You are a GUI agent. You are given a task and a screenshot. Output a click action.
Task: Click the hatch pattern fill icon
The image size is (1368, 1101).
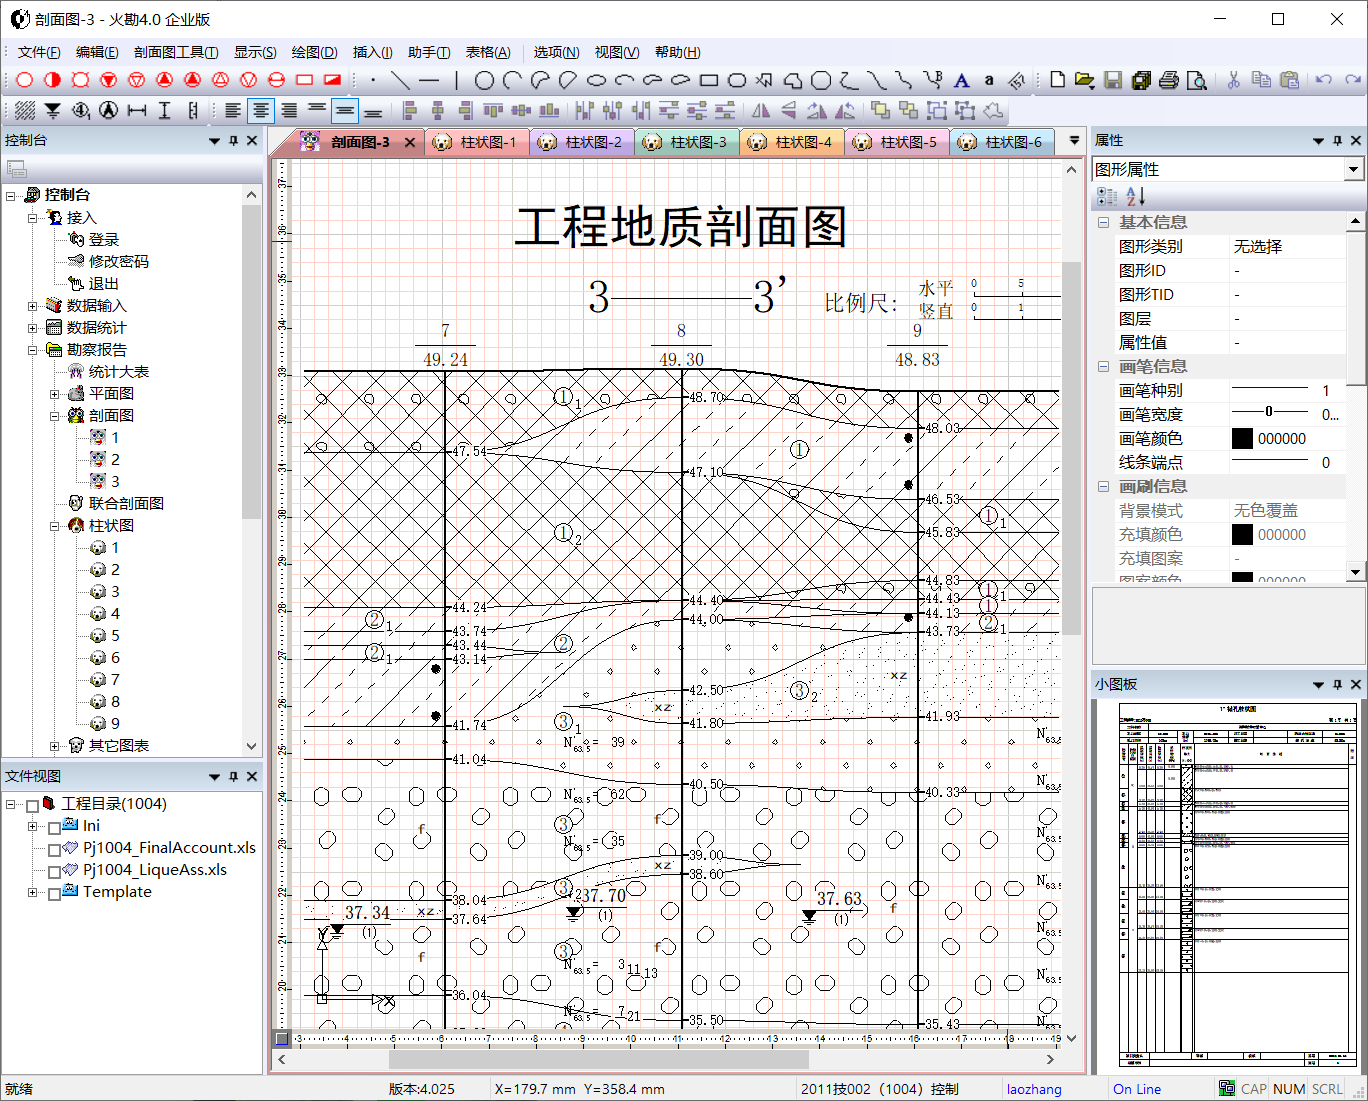pyautogui.click(x=25, y=110)
